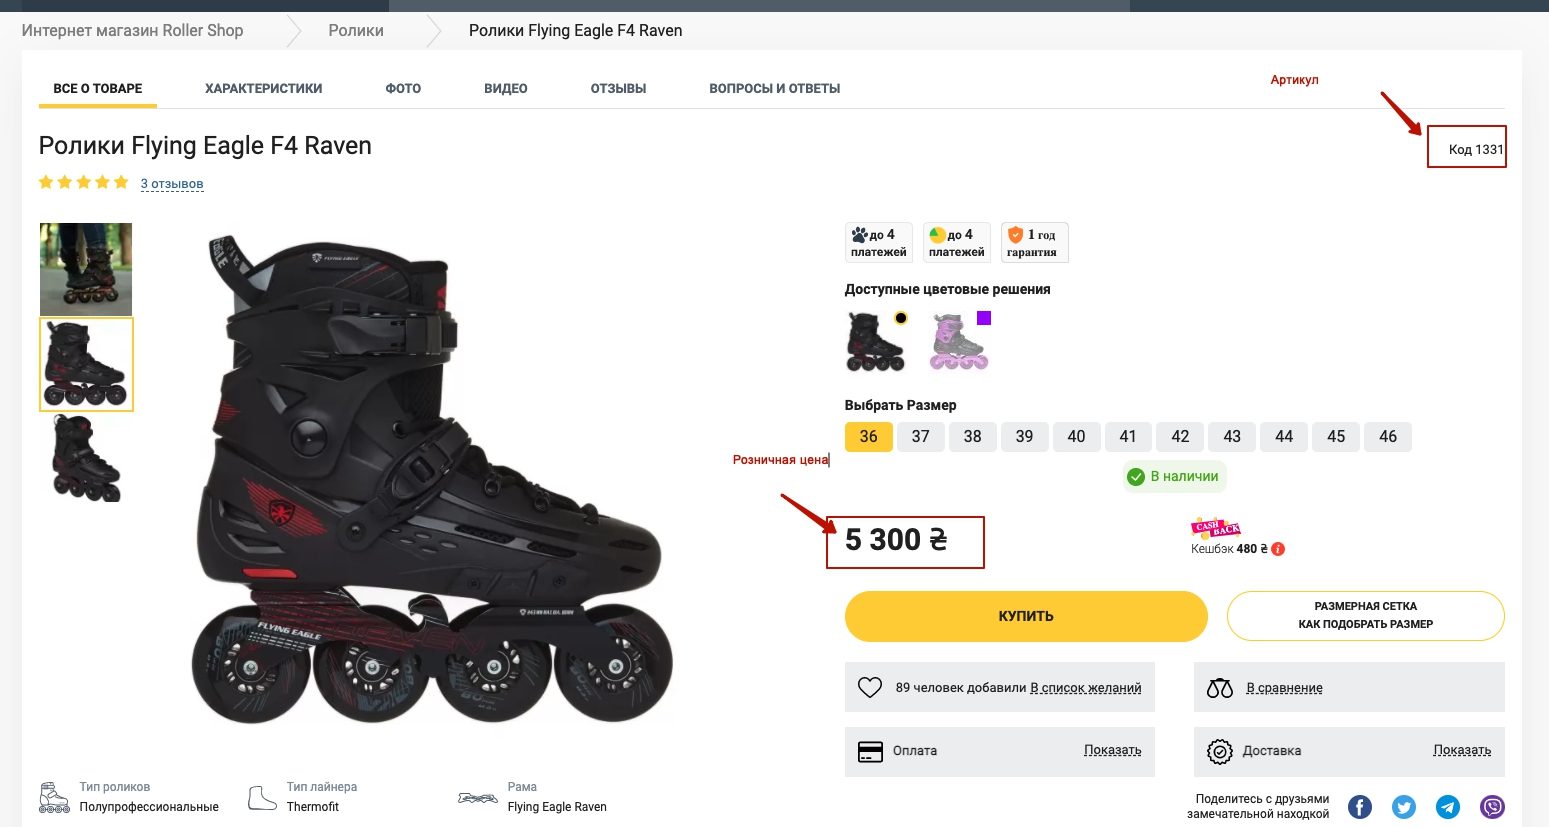Share product via Telegram icon
The image size is (1549, 827).
(1448, 807)
